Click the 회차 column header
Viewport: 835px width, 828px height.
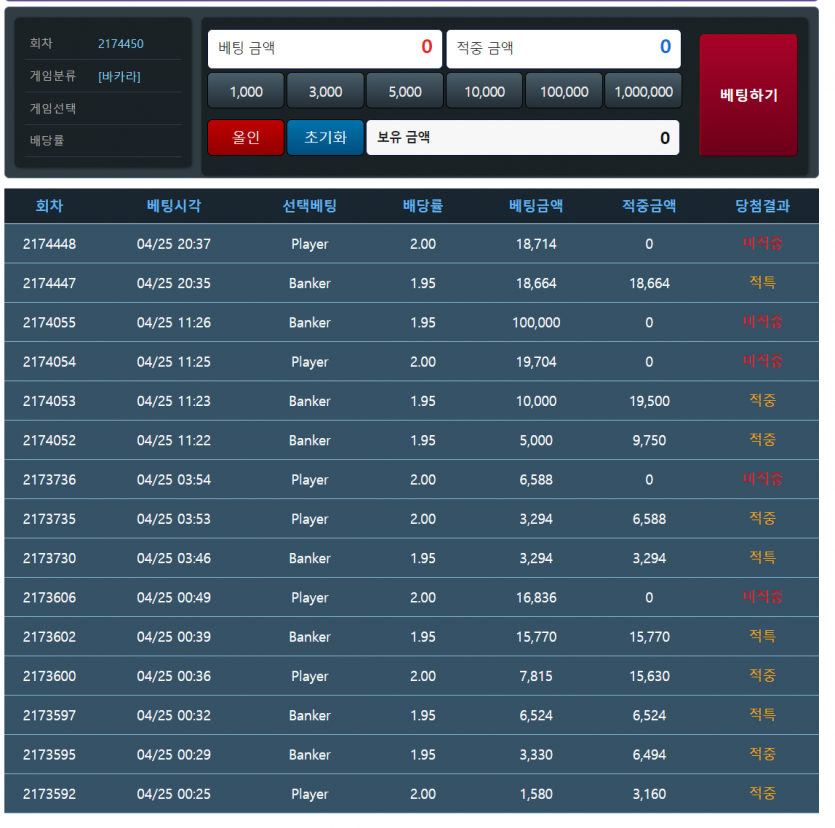49,206
